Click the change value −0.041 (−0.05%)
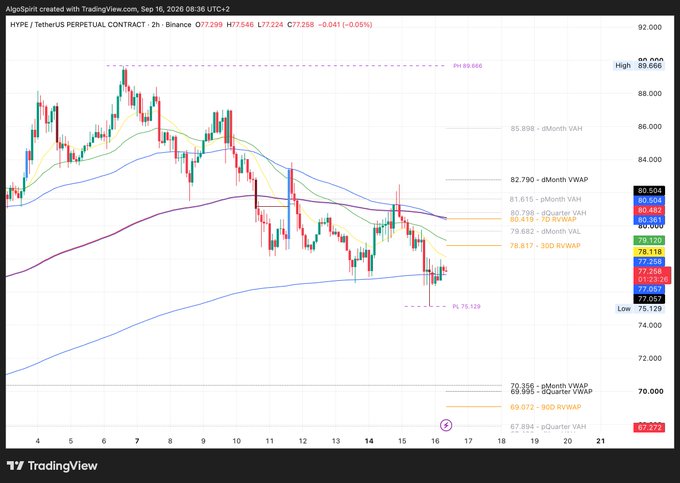Screen dimensions: 680x483 (345, 25)
